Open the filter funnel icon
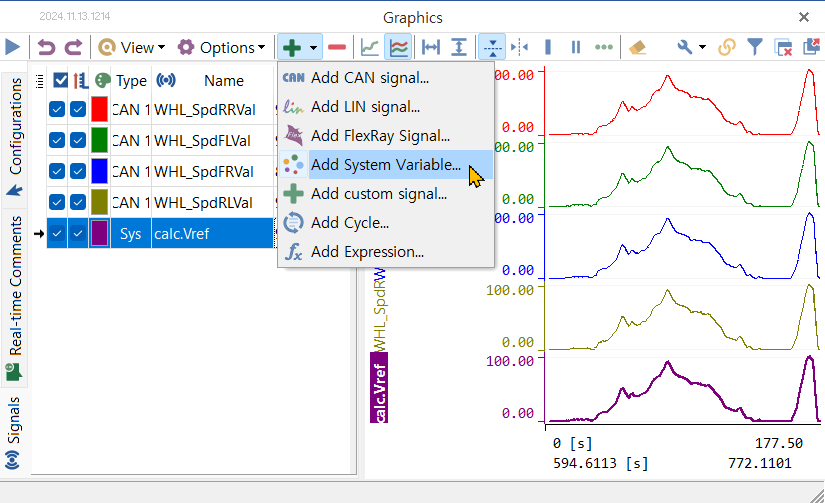The width and height of the screenshot is (825, 503). tap(755, 47)
